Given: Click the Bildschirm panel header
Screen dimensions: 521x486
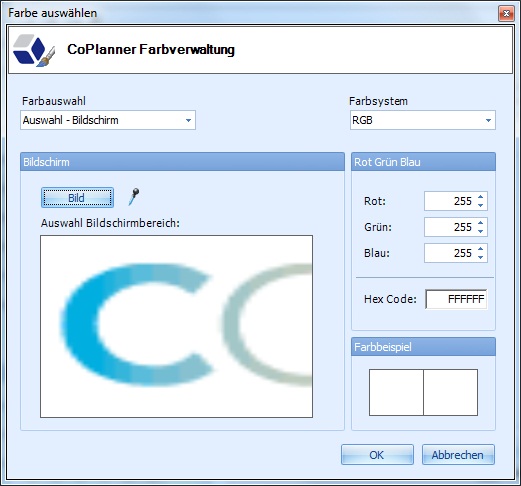Looking at the screenshot, I should point(182,162).
